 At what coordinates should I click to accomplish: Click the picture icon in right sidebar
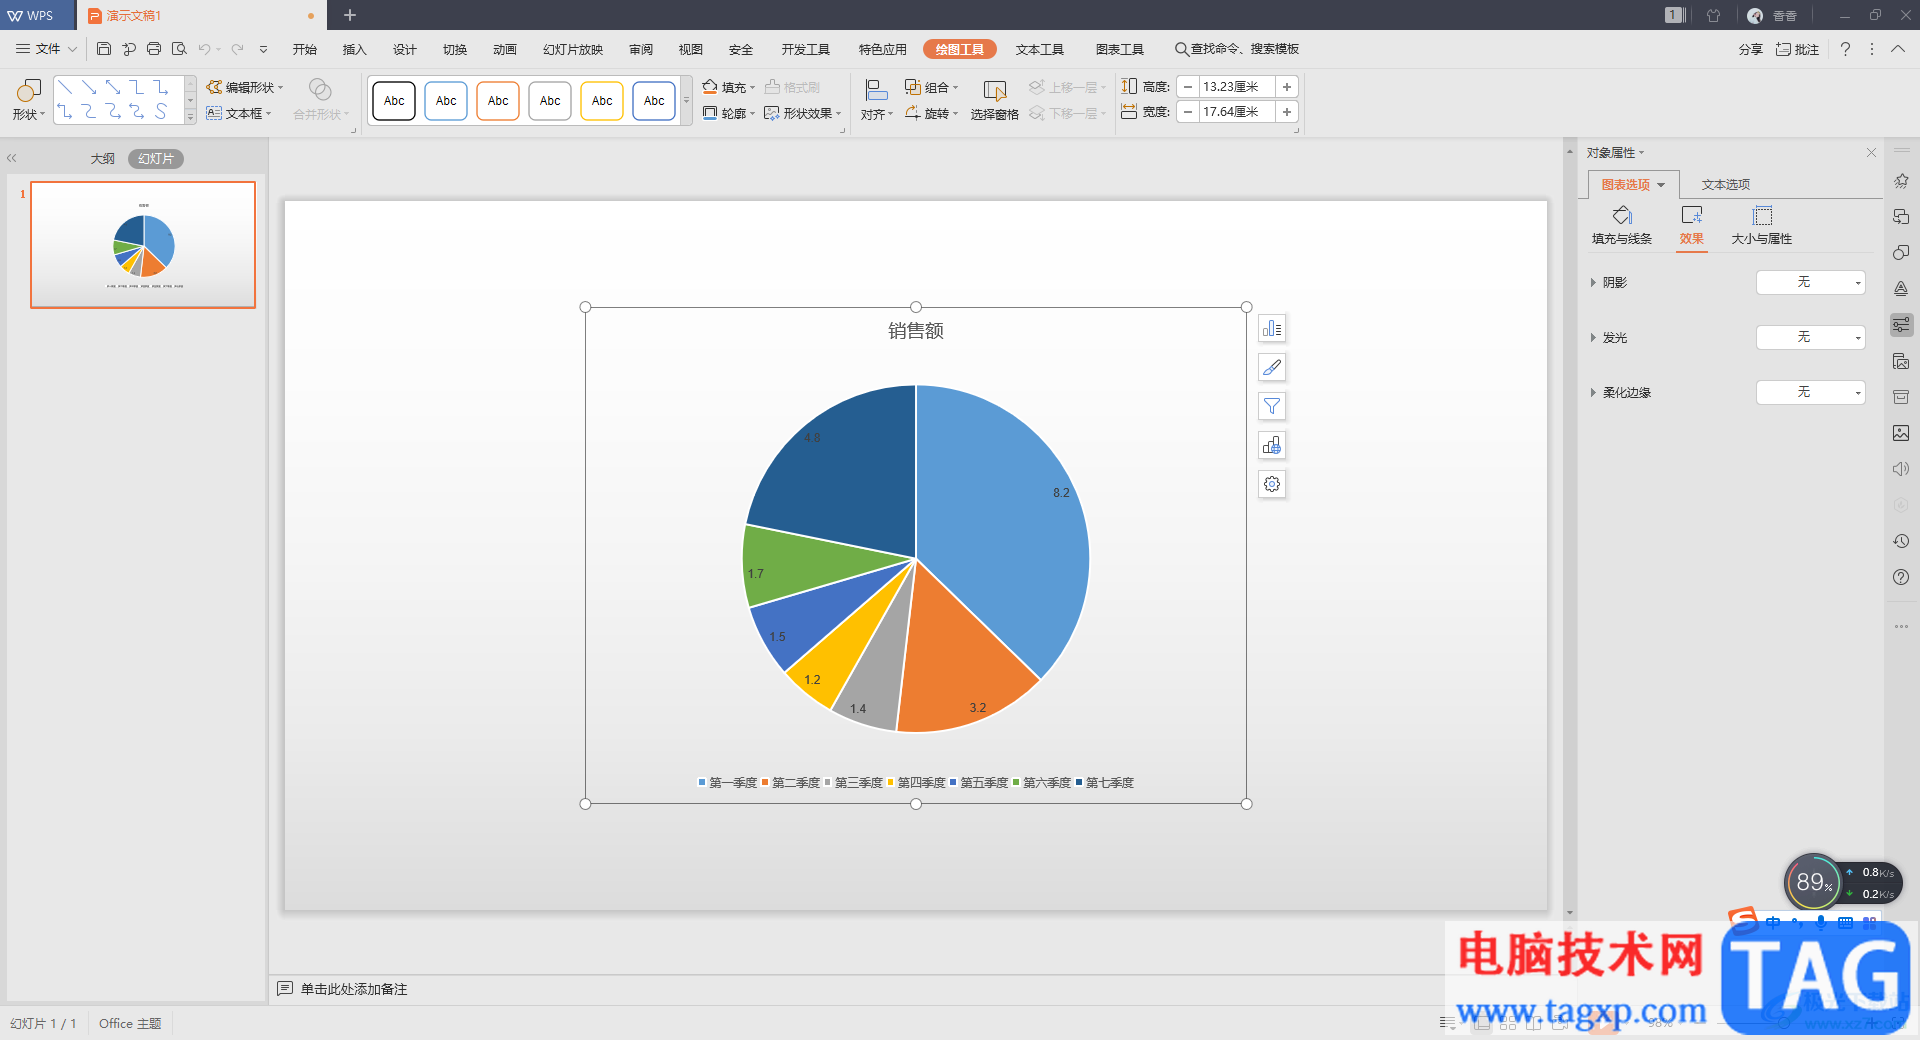pyautogui.click(x=1901, y=433)
